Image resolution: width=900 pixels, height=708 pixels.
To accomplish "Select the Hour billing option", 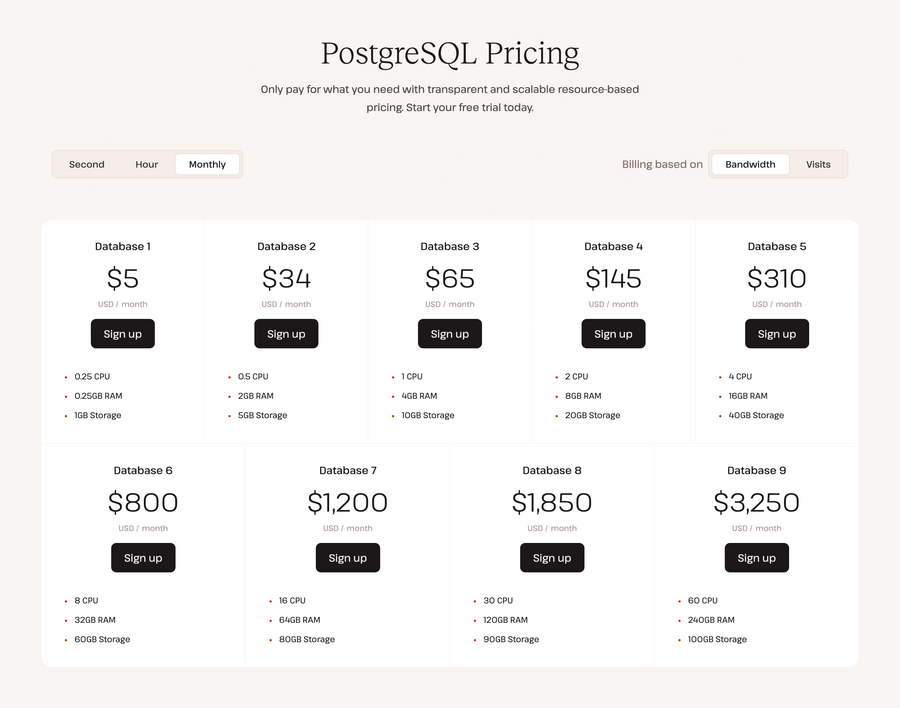I will (x=146, y=164).
